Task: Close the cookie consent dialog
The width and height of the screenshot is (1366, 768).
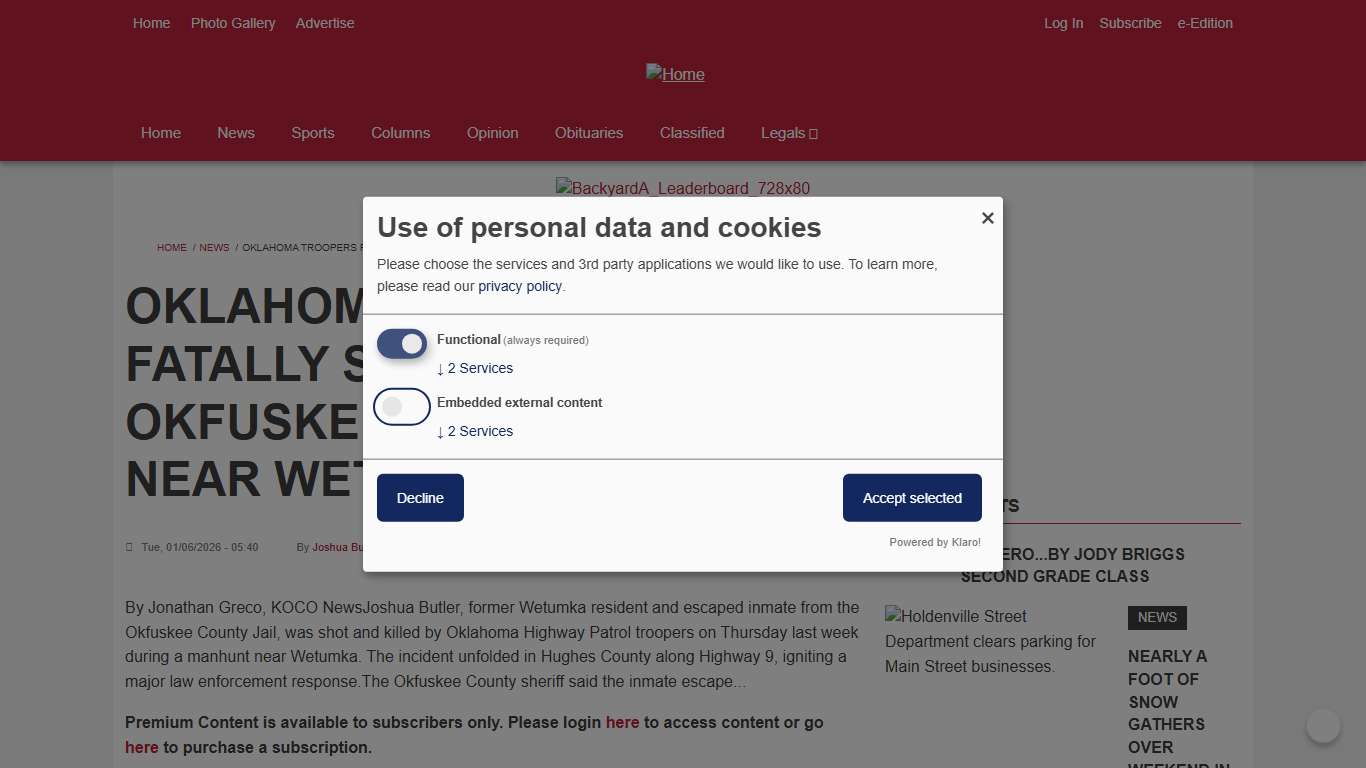Action: [x=987, y=218]
